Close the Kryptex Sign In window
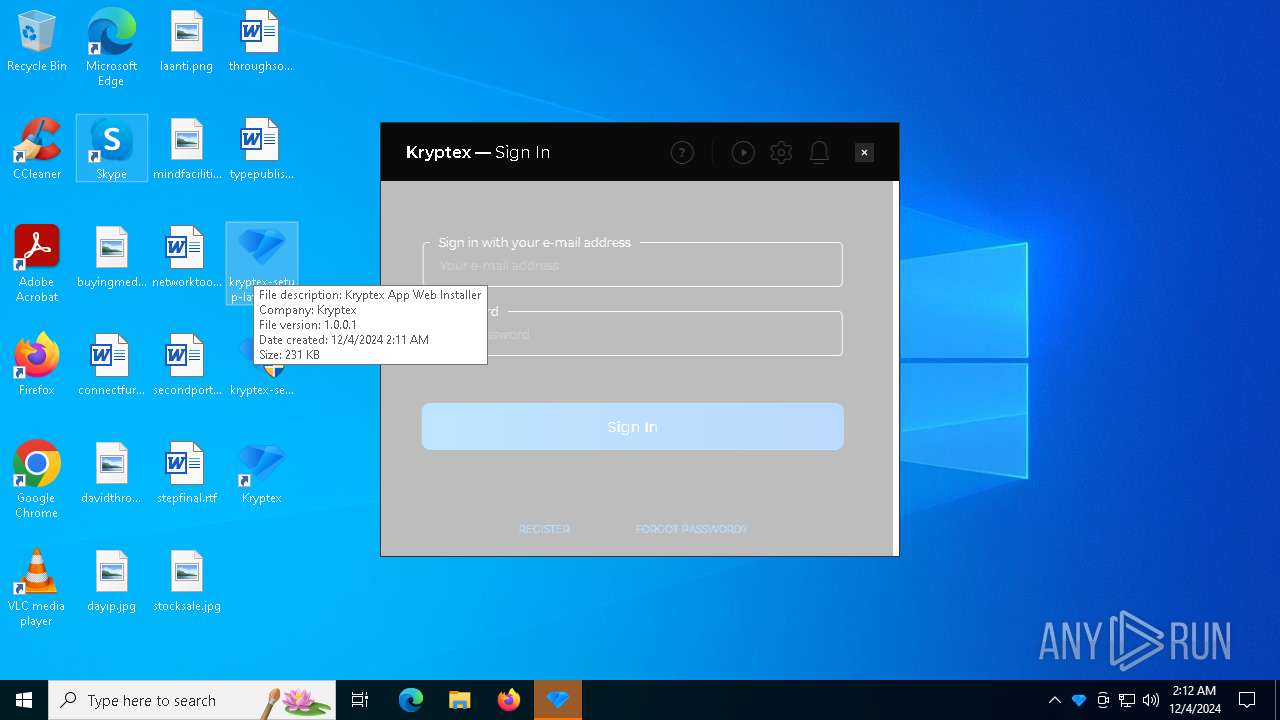The width and height of the screenshot is (1280, 720). coord(865,152)
